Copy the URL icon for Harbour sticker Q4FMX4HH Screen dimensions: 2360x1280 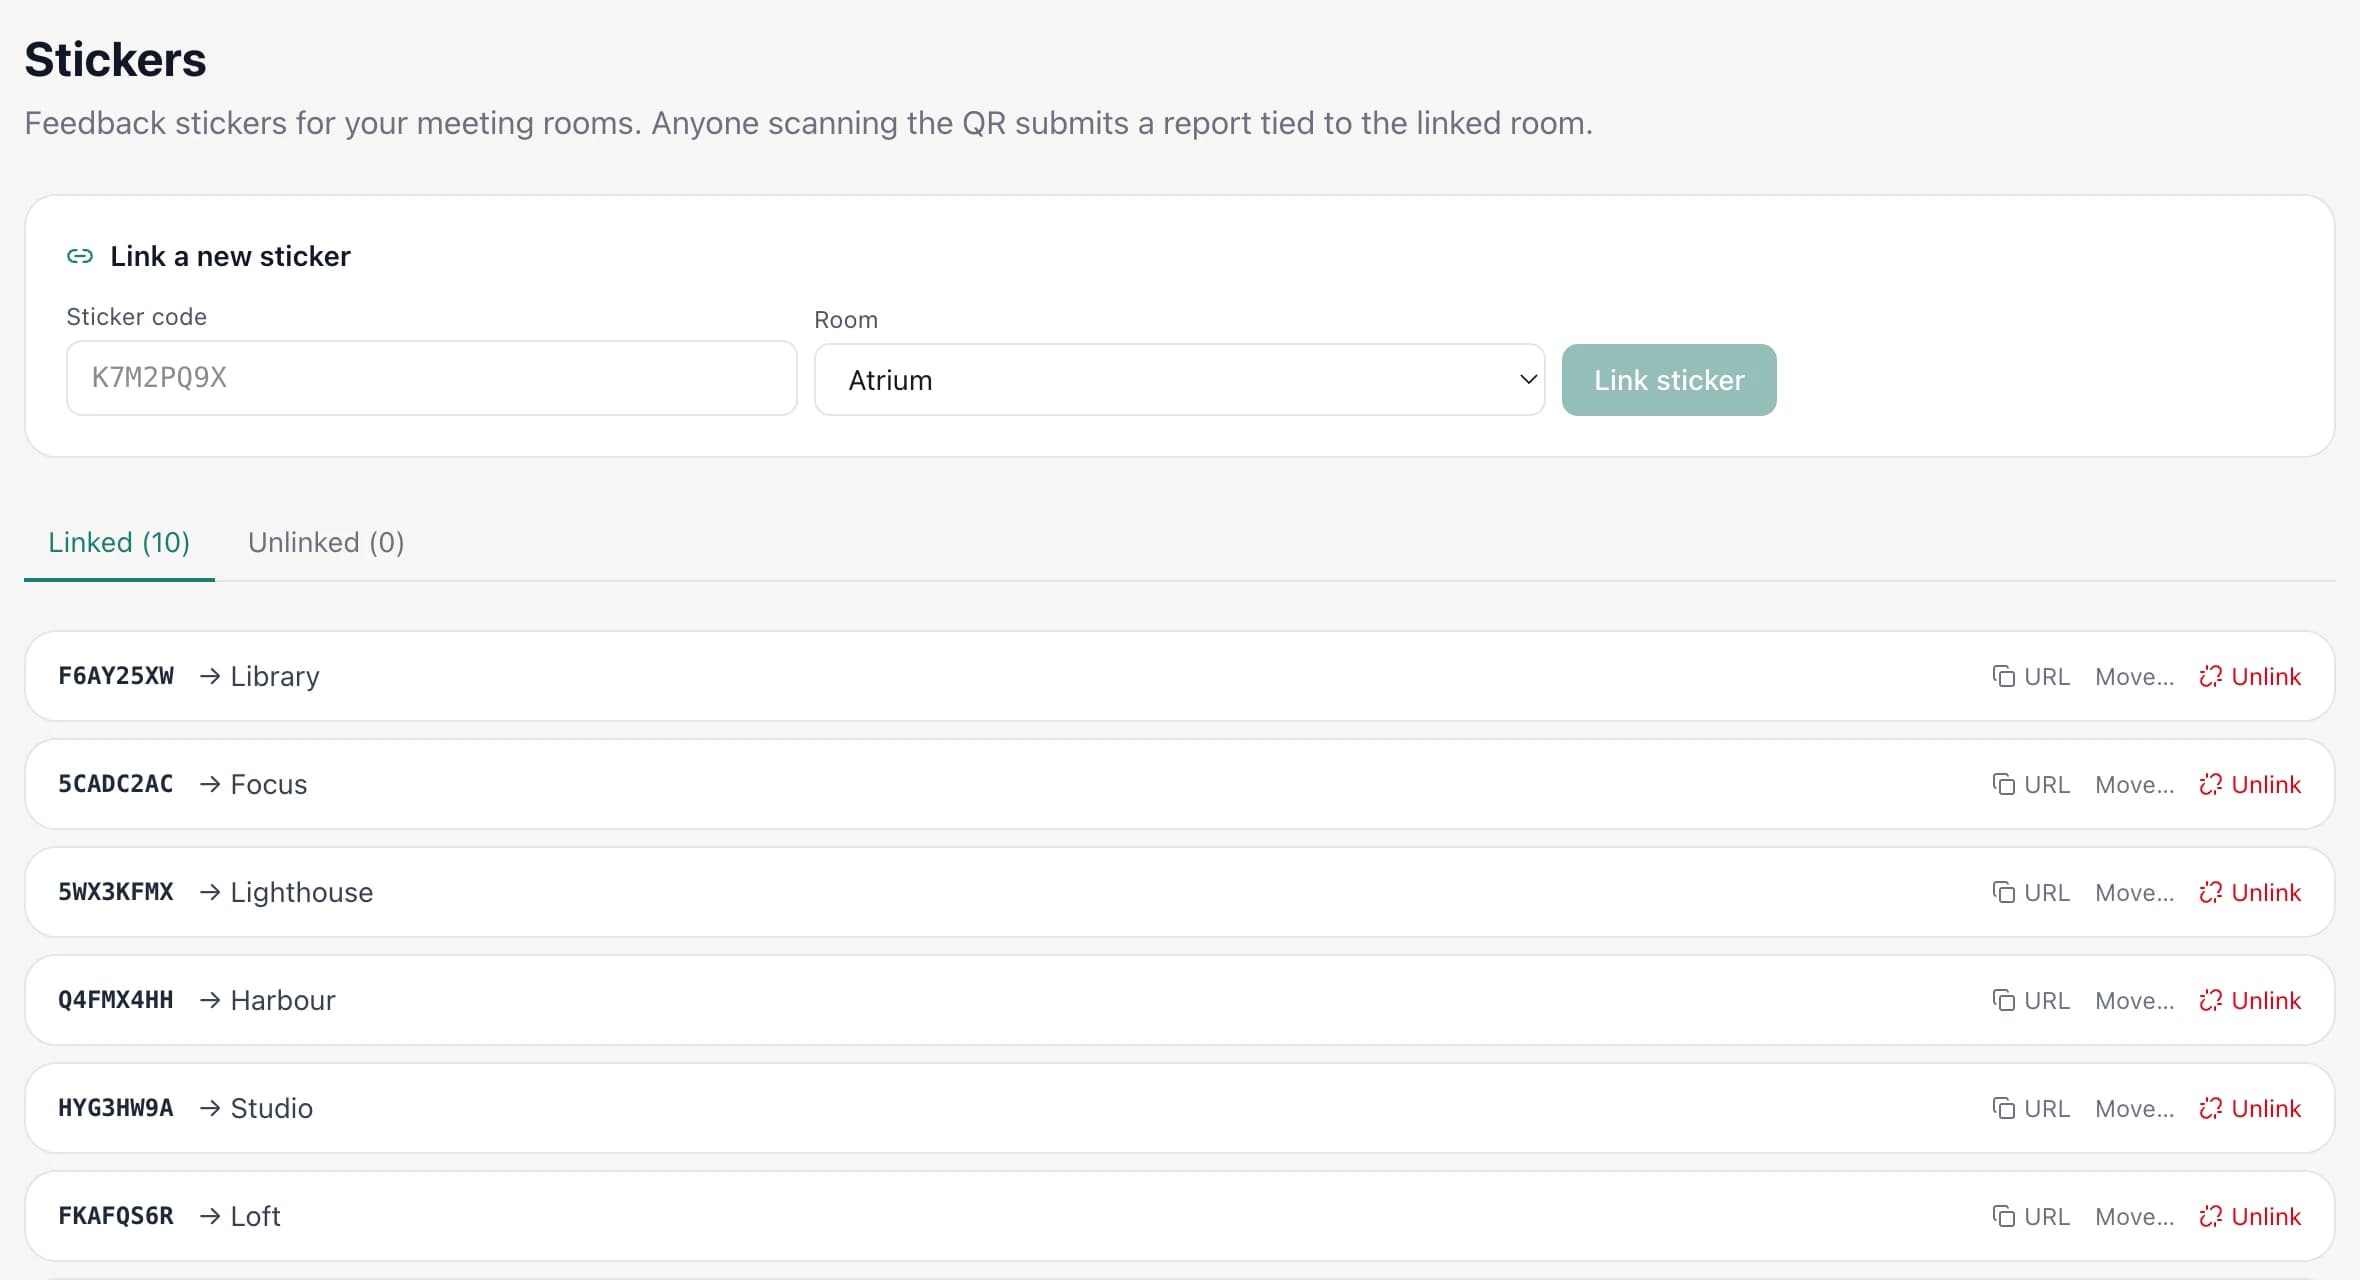(x=2003, y=1001)
